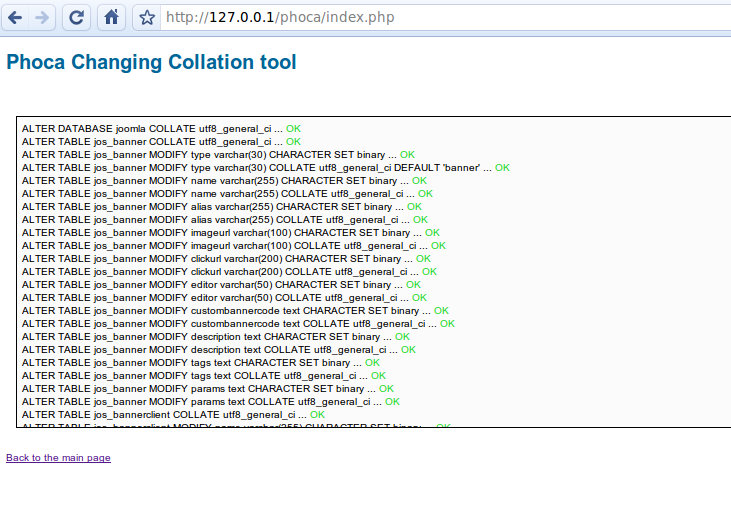Screen dimensions: 731x506
Task: Focus the address bar URL field
Action: pos(445,18)
